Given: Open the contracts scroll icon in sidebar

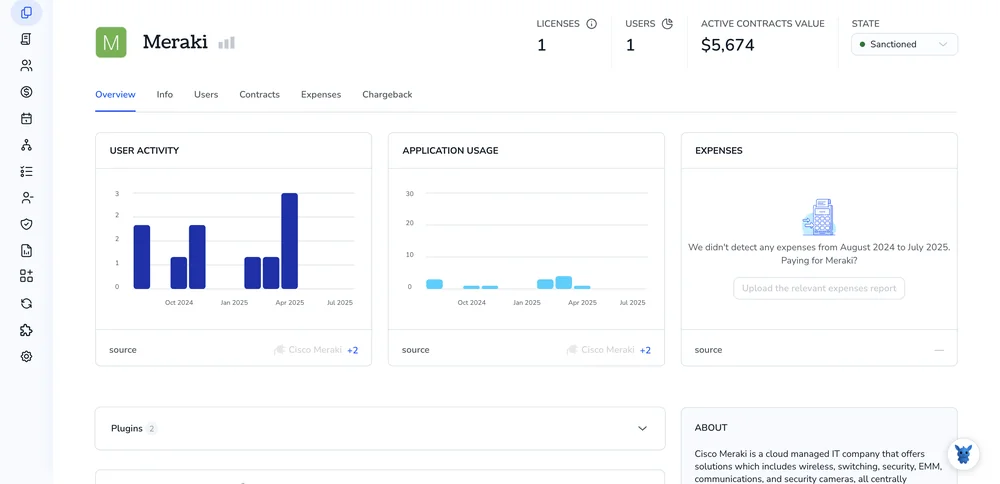Looking at the screenshot, I should 26,39.
